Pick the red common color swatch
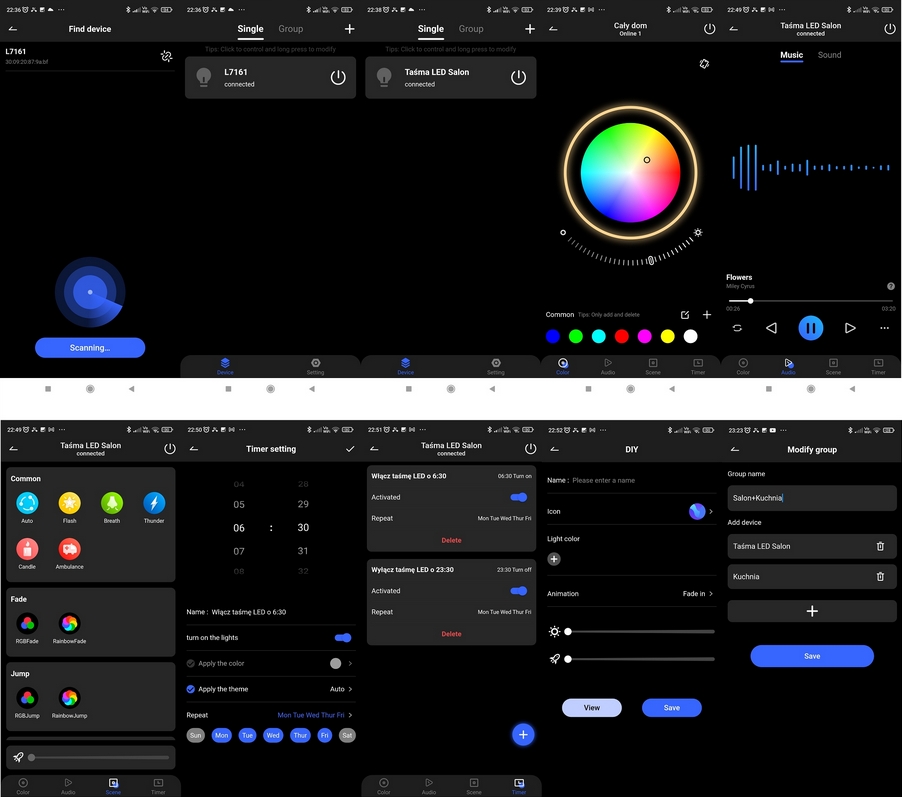The width and height of the screenshot is (902, 797). [622, 337]
